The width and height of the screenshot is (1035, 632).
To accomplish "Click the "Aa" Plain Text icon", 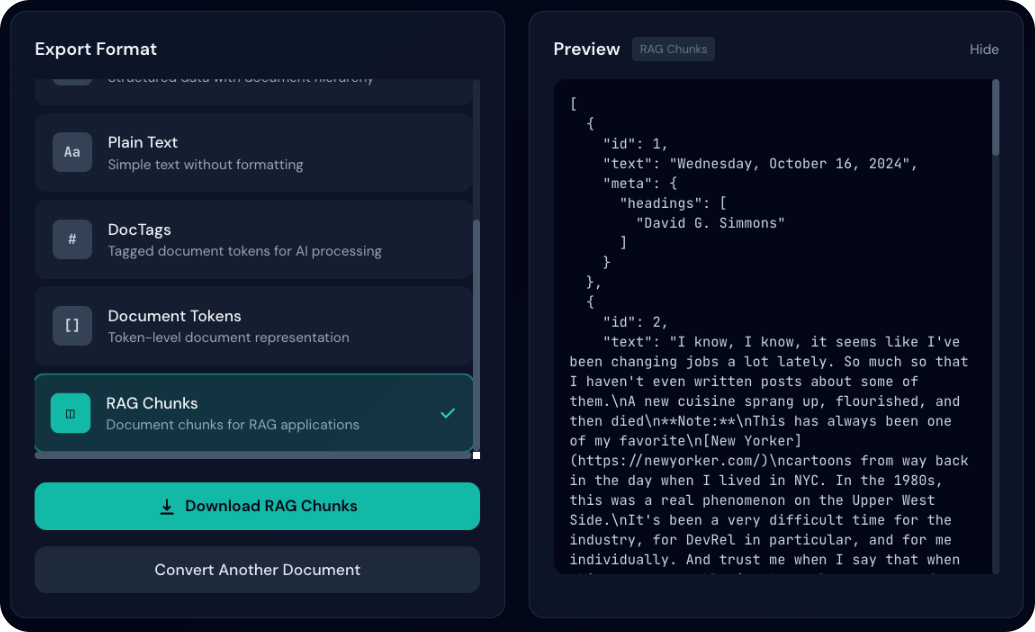I will coord(72,152).
